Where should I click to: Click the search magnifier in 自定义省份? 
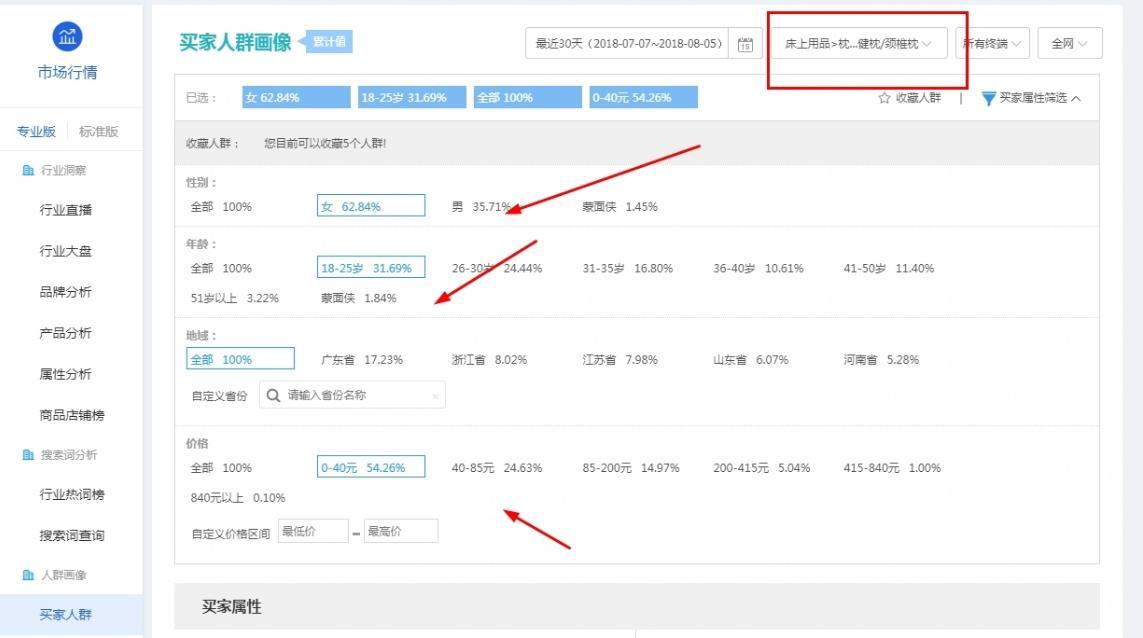[x=273, y=395]
